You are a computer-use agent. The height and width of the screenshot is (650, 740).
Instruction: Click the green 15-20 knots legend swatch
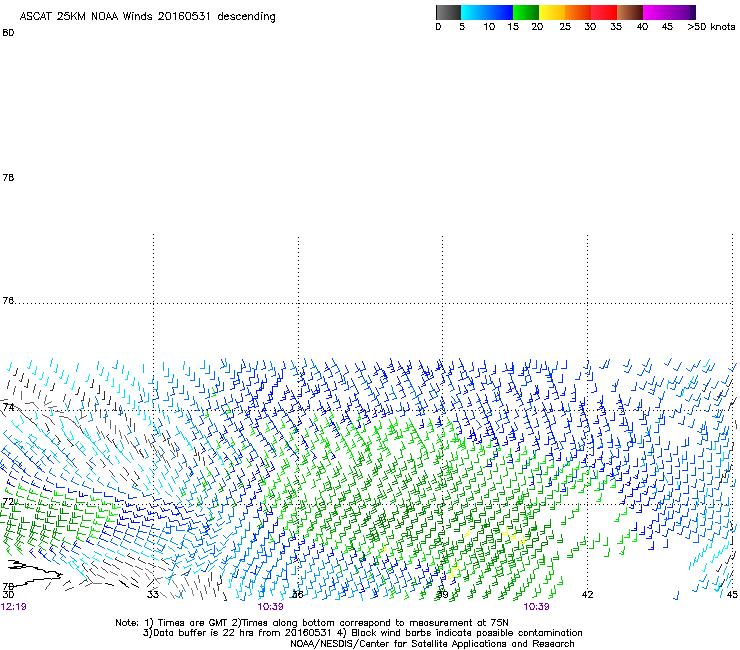pyautogui.click(x=526, y=12)
